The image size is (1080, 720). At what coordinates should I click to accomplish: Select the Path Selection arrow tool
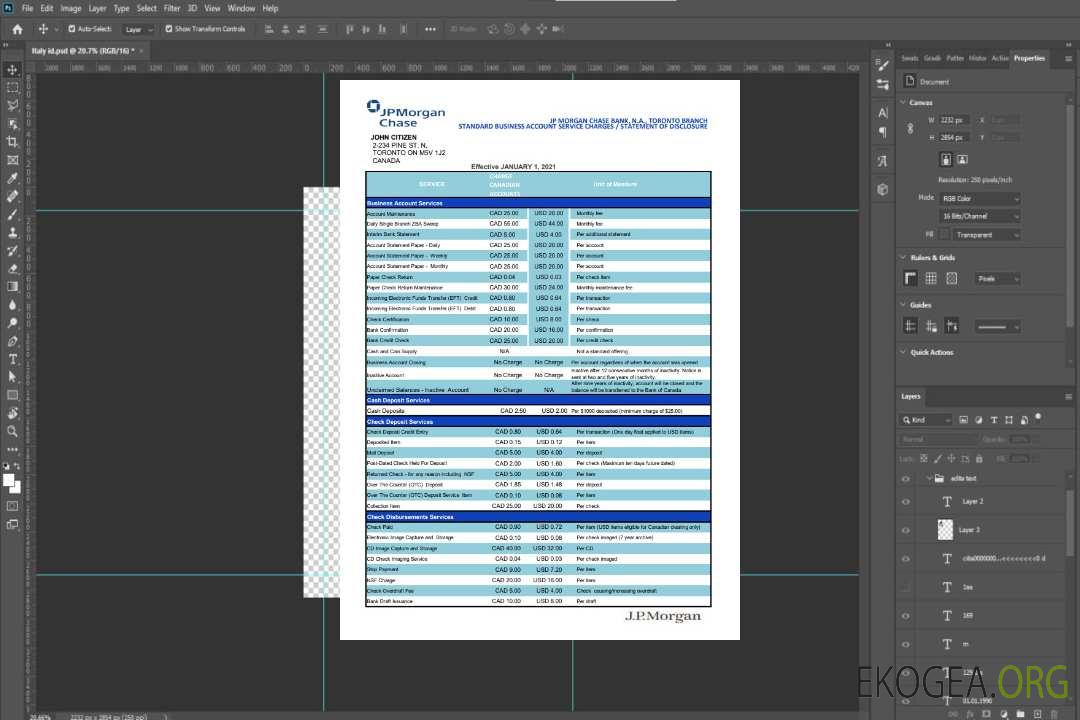tap(12, 377)
